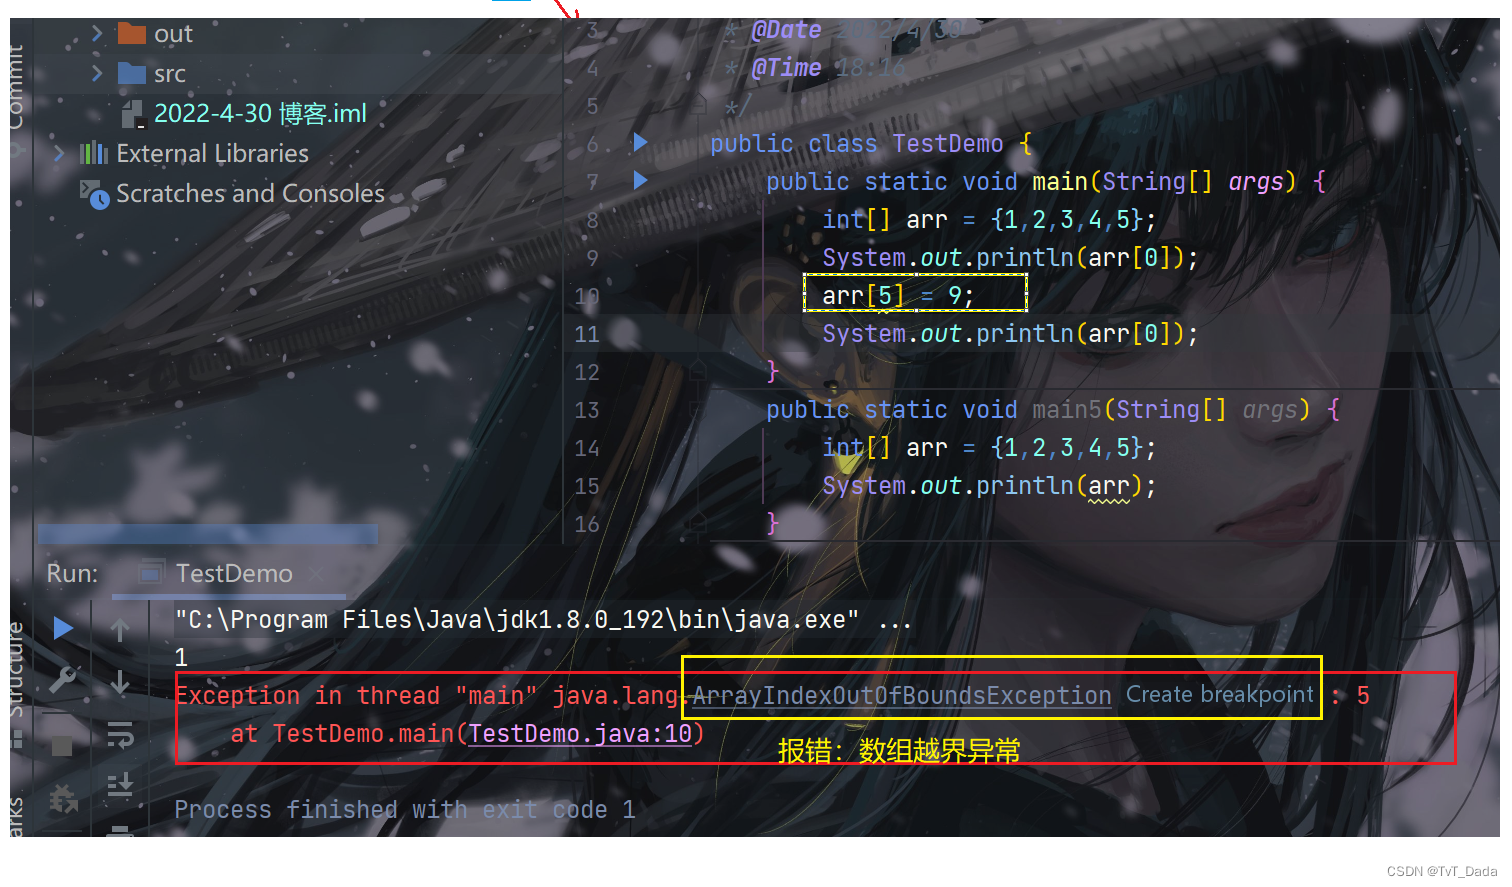Click the bug icon below stop button
The image size is (1512, 887).
(63, 799)
